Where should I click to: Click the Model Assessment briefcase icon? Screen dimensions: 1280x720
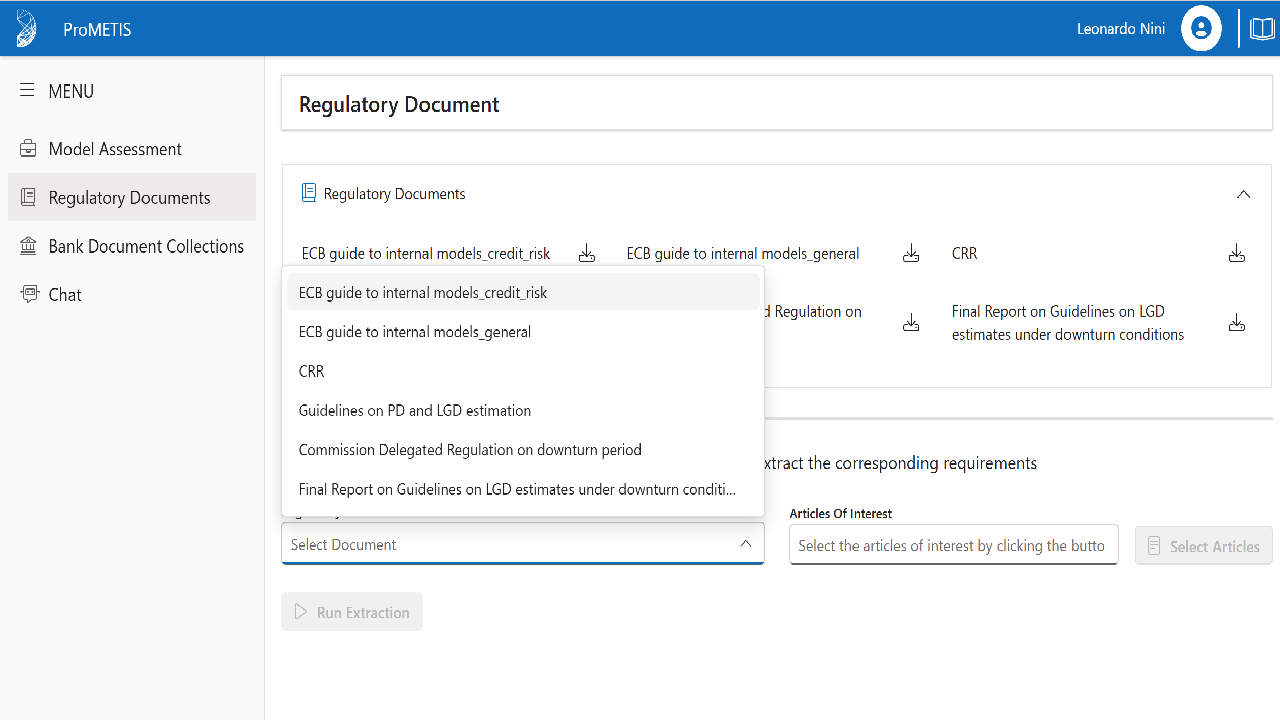pos(28,149)
